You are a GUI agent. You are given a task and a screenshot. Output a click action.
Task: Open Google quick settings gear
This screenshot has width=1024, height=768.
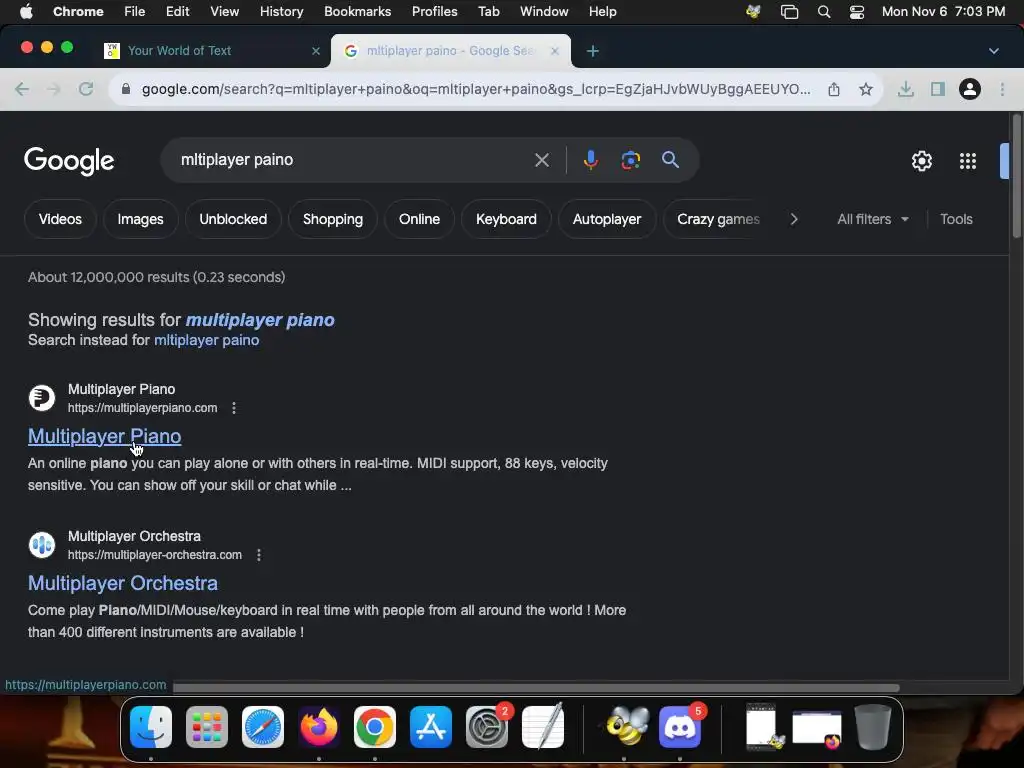tap(921, 161)
